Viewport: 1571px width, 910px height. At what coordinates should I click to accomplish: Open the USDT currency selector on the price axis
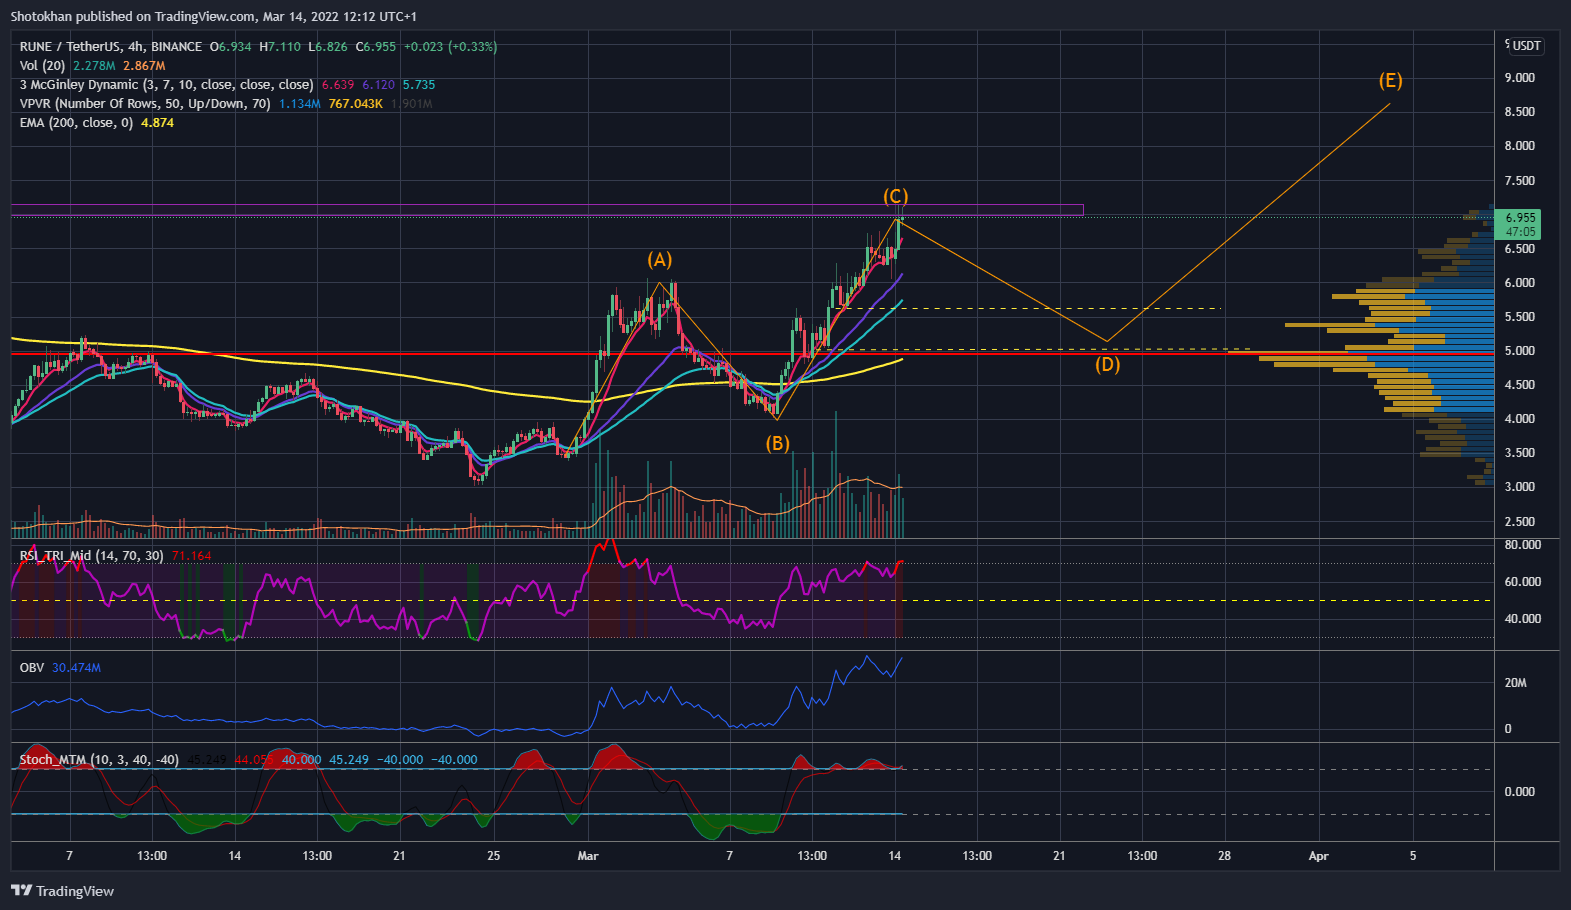click(x=1525, y=46)
